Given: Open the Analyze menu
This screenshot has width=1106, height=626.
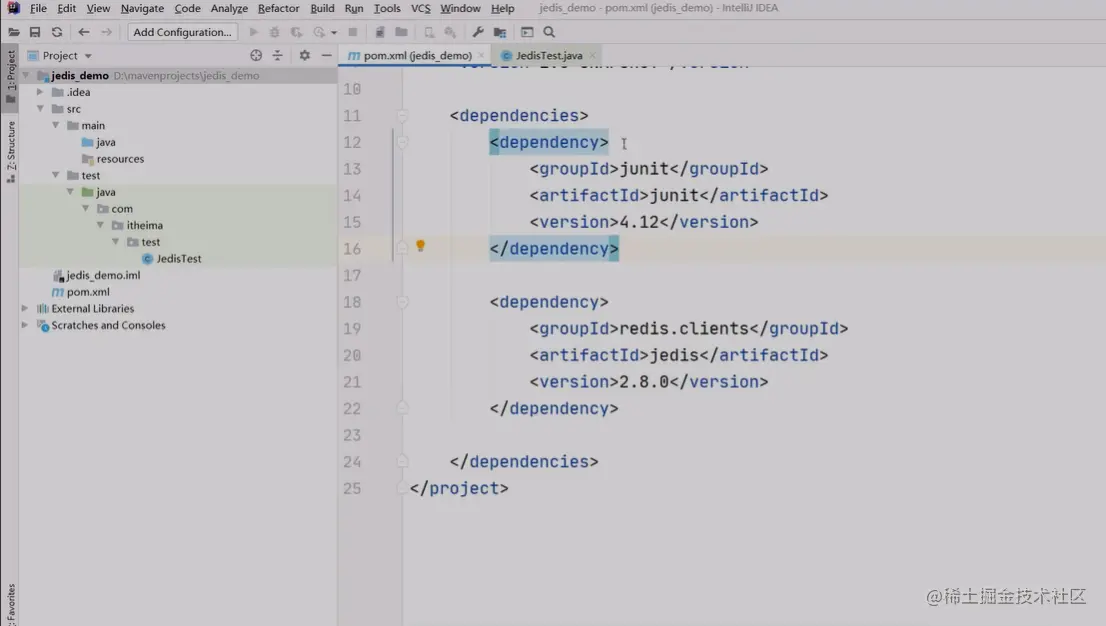Looking at the screenshot, I should pyautogui.click(x=229, y=8).
